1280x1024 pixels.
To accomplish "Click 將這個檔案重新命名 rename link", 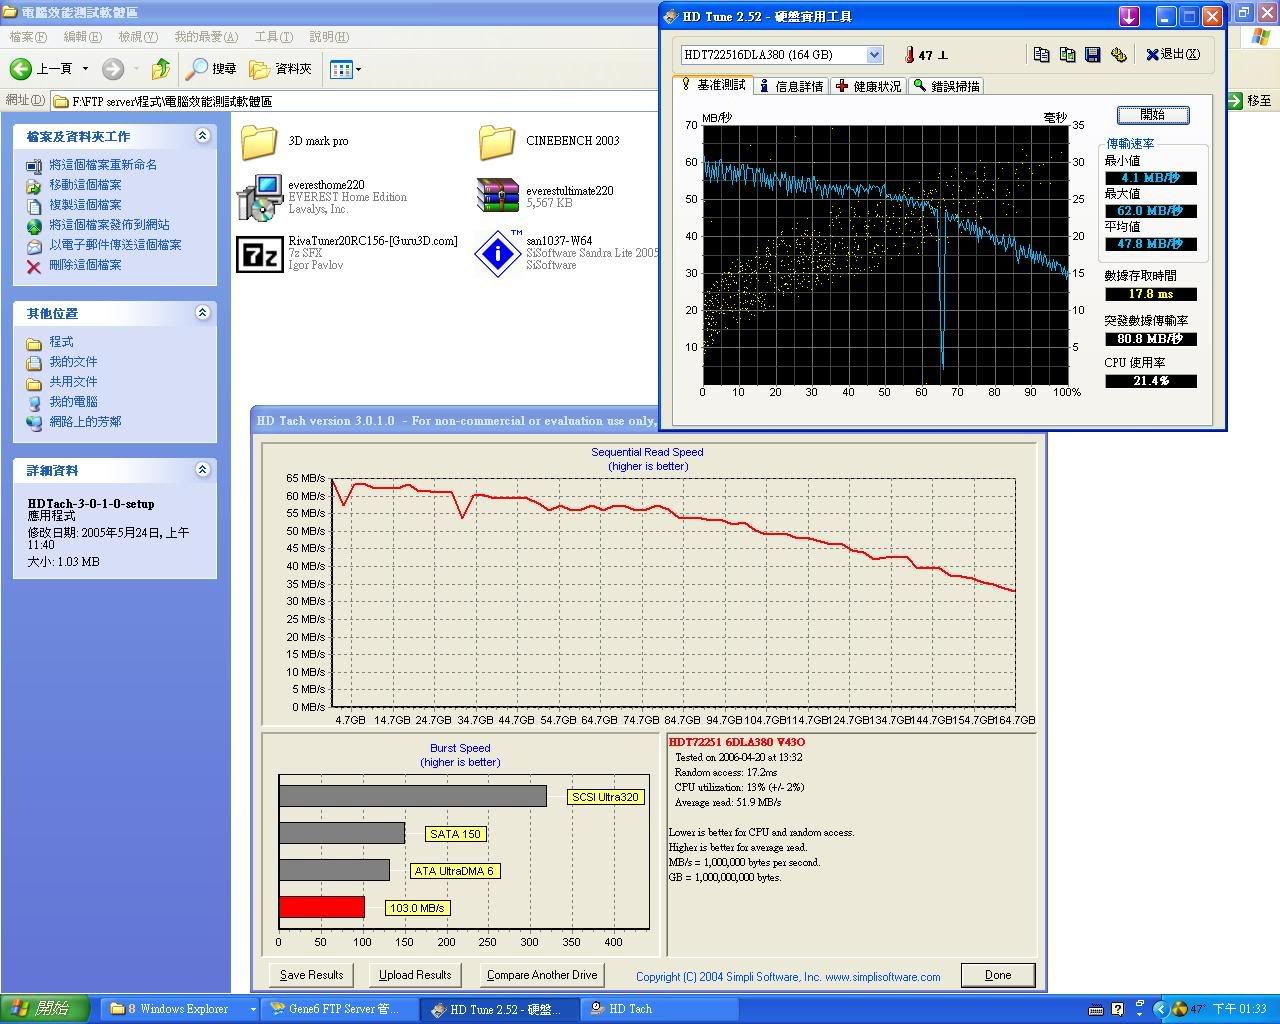I will pyautogui.click(x=103, y=165).
